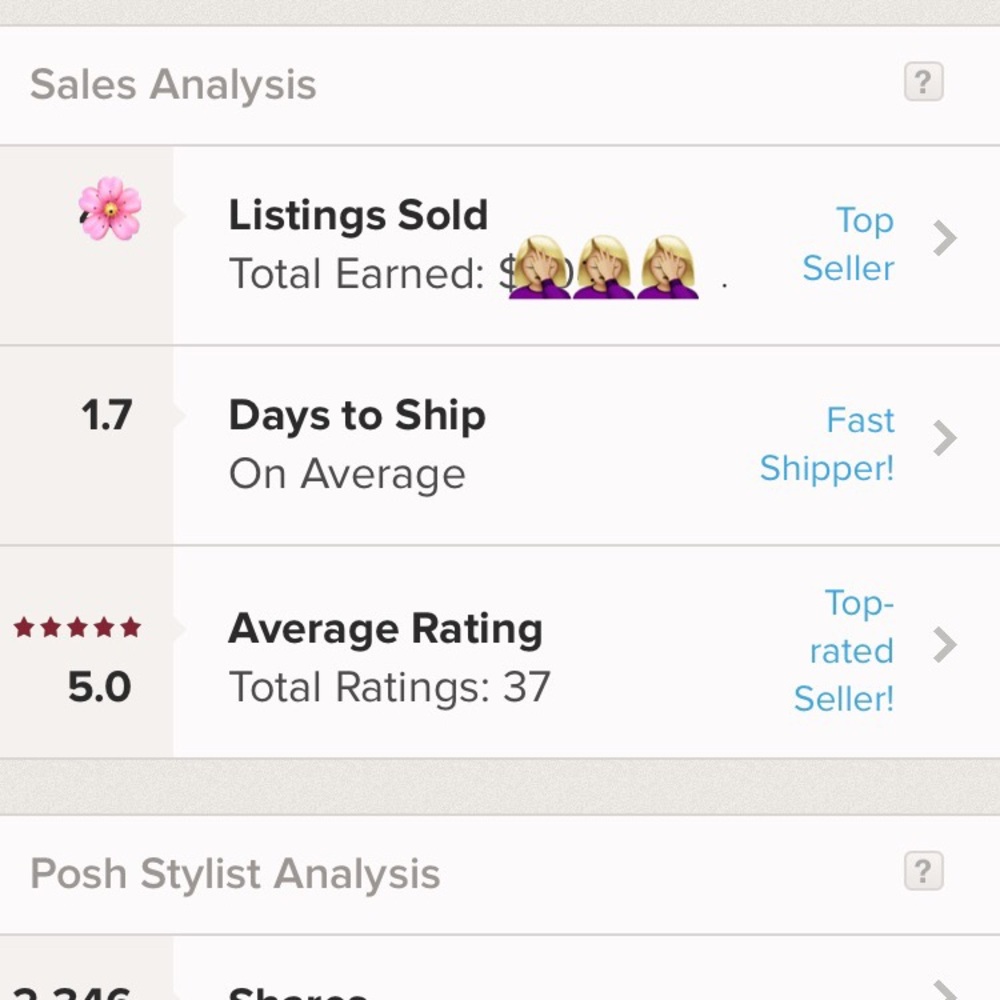
Task: Tap the Posh Stylist Analysis section header
Action: coord(235,874)
